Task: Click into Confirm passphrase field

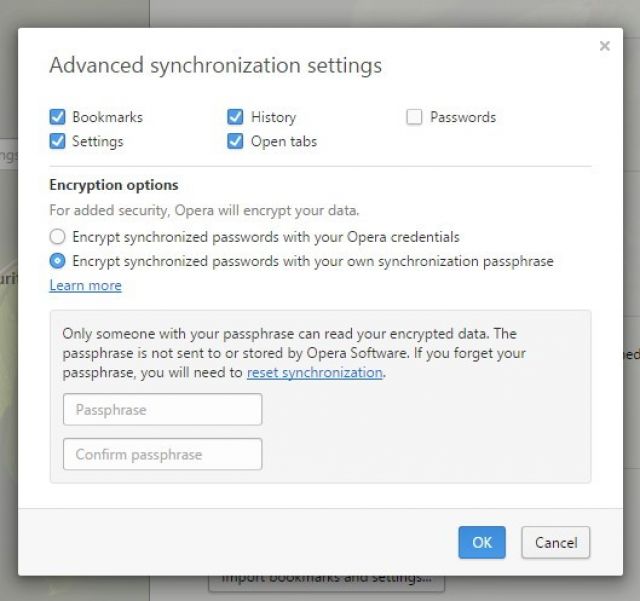Action: pyautogui.click(x=162, y=454)
